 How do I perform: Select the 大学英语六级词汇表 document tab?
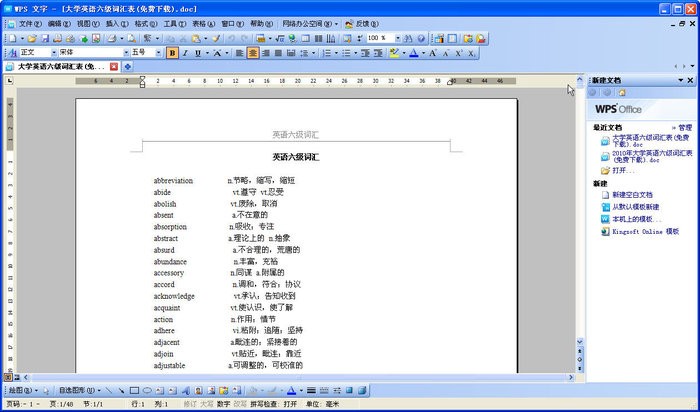pyautogui.click(x=61, y=67)
